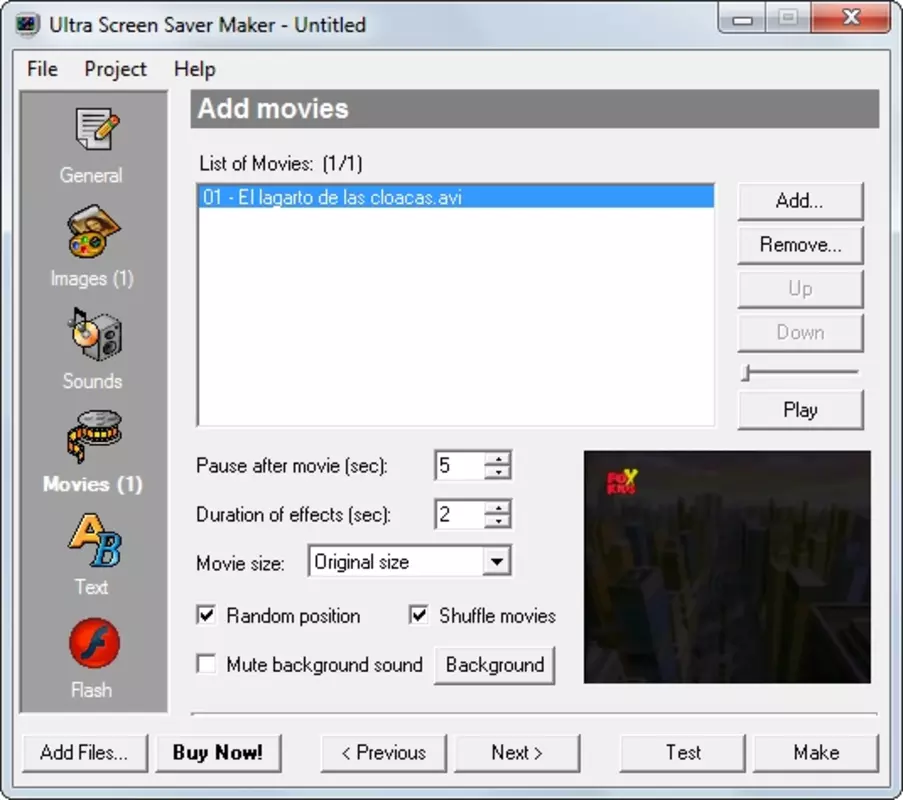Viewport: 903px width, 800px height.
Task: Select '01 - El lagarto de las cloacas.avi'
Action: tap(456, 197)
